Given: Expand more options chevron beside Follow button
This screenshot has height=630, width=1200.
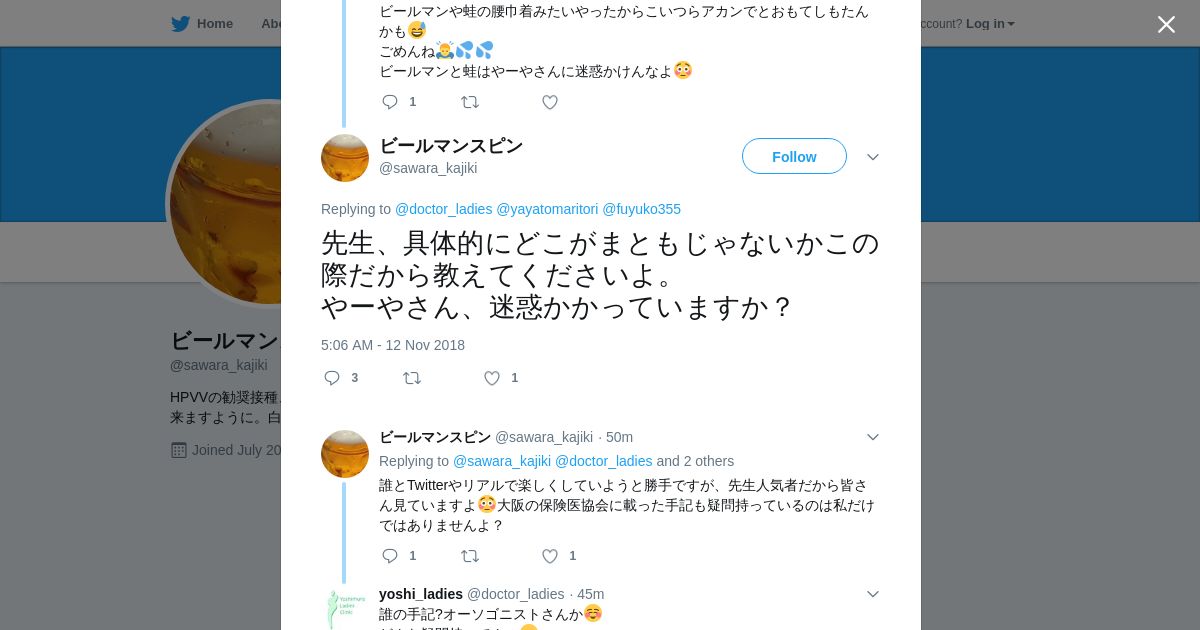Looking at the screenshot, I should pyautogui.click(x=872, y=157).
